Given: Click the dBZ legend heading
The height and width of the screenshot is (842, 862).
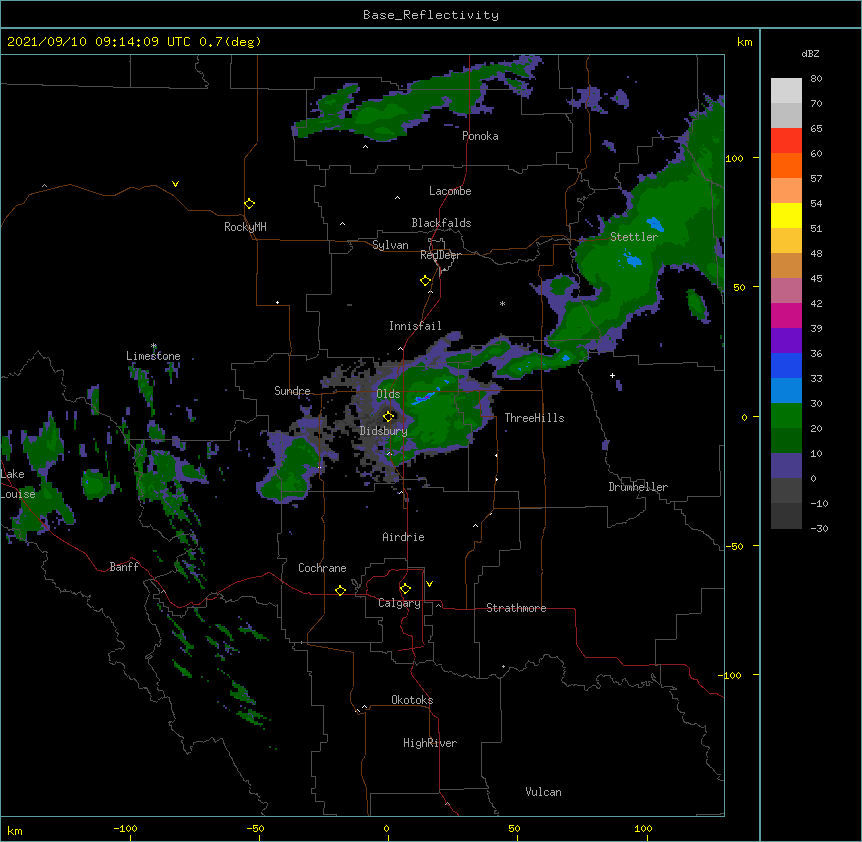Looking at the screenshot, I should click(810, 54).
